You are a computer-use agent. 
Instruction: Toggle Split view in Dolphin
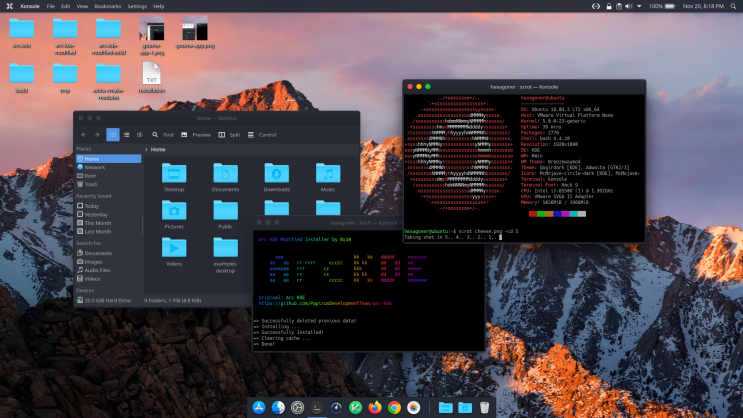(229, 135)
